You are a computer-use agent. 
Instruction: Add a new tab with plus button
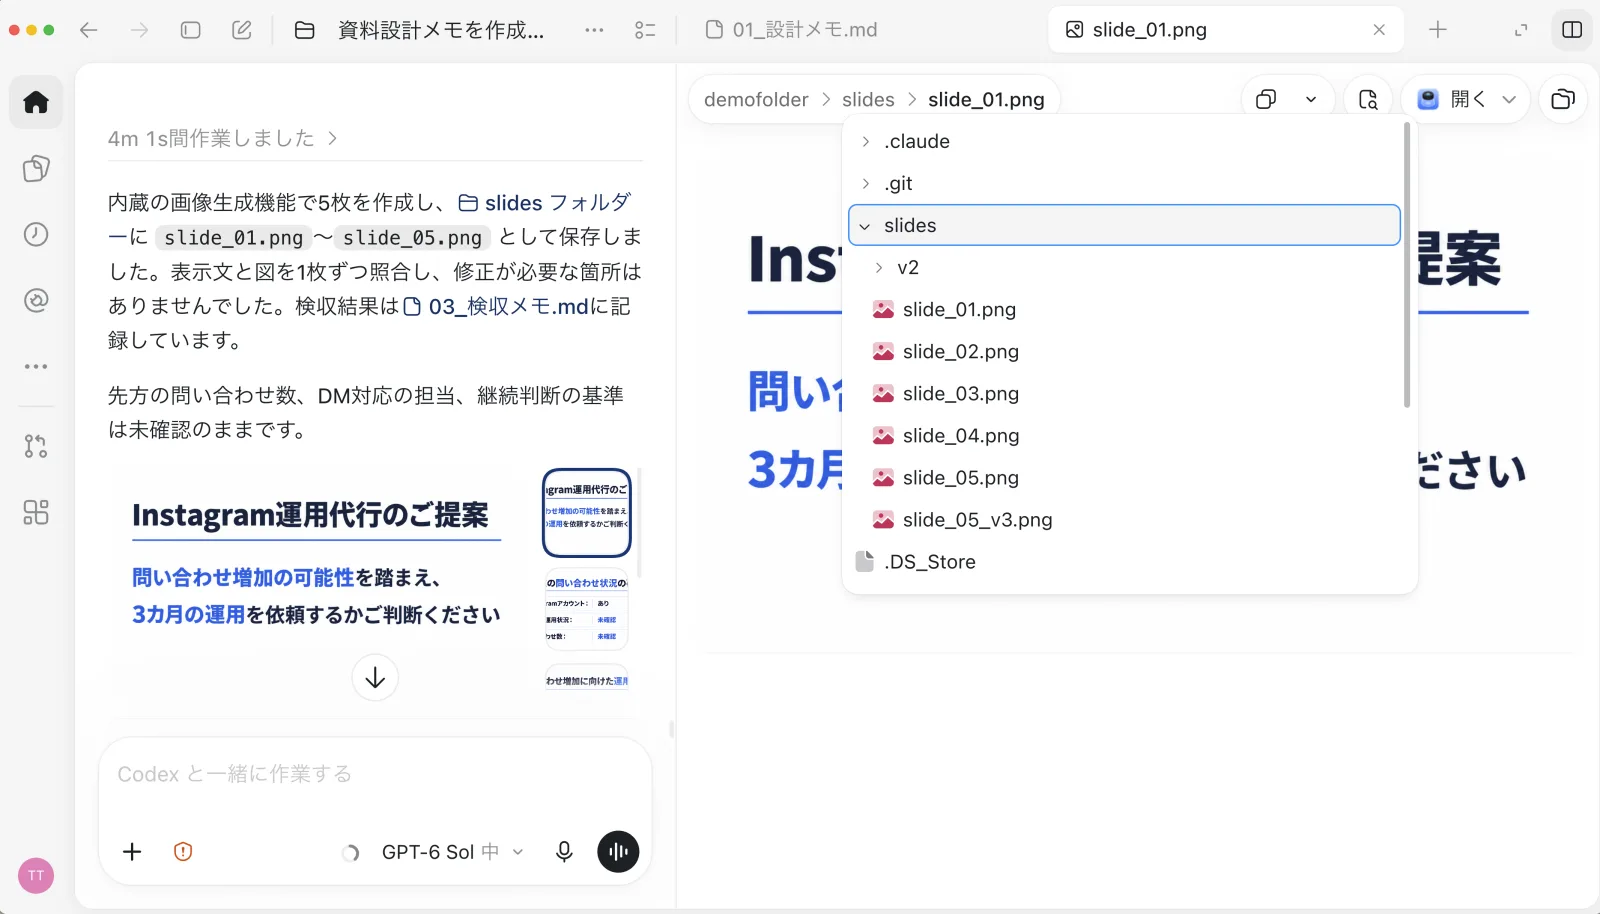coord(1438,30)
